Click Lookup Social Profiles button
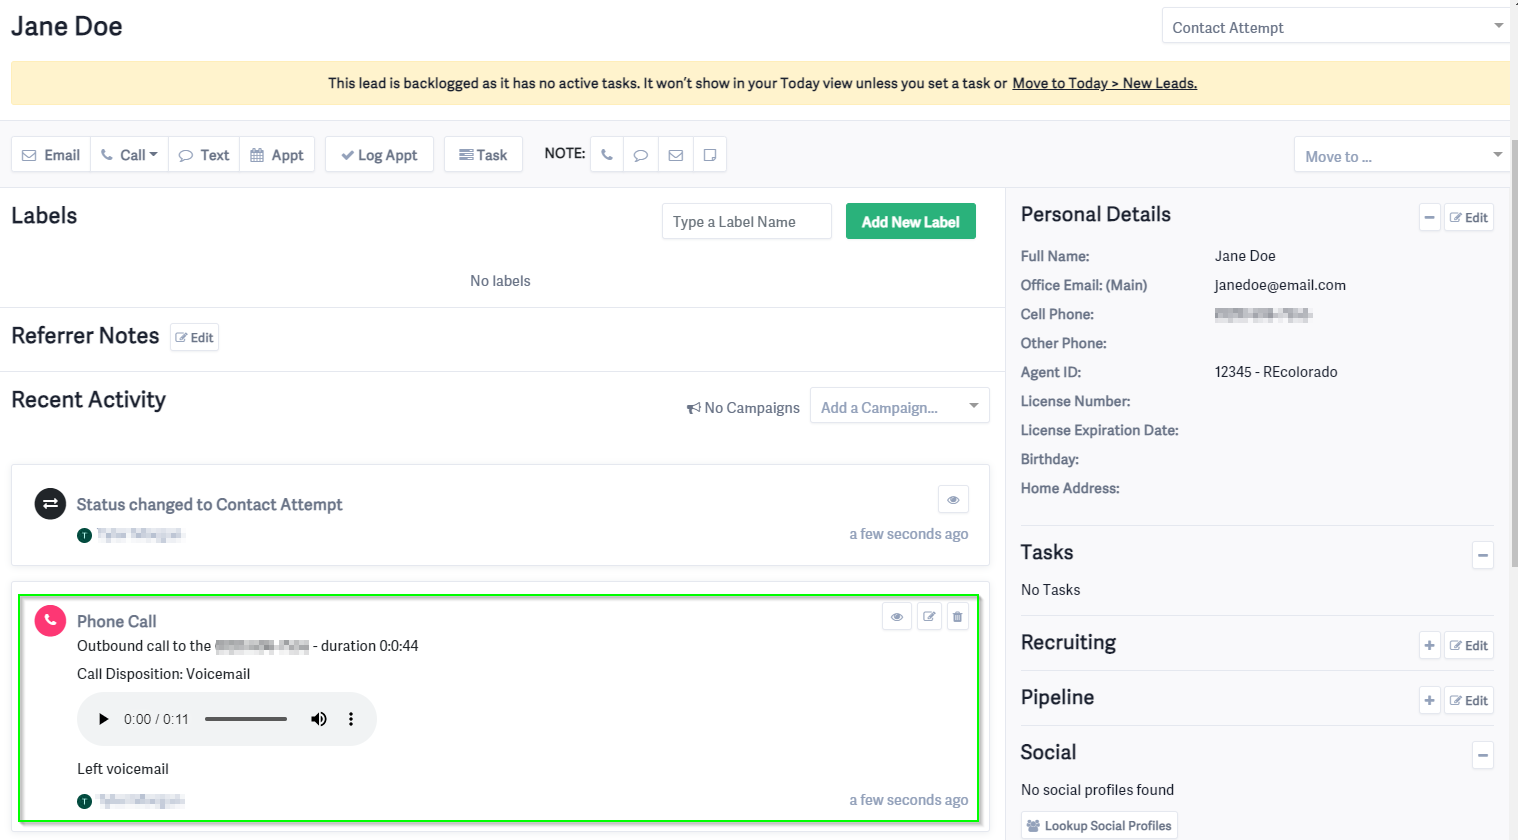1518x840 pixels. tap(1099, 826)
